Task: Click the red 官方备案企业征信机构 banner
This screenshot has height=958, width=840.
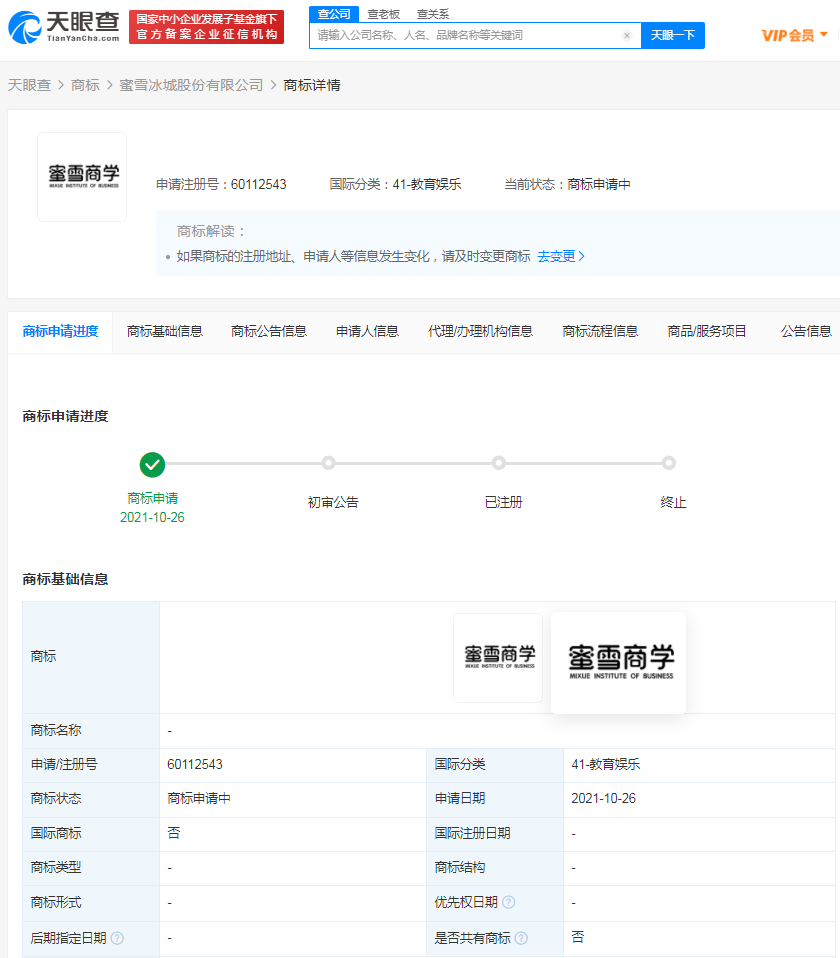Action: pyautogui.click(x=206, y=27)
